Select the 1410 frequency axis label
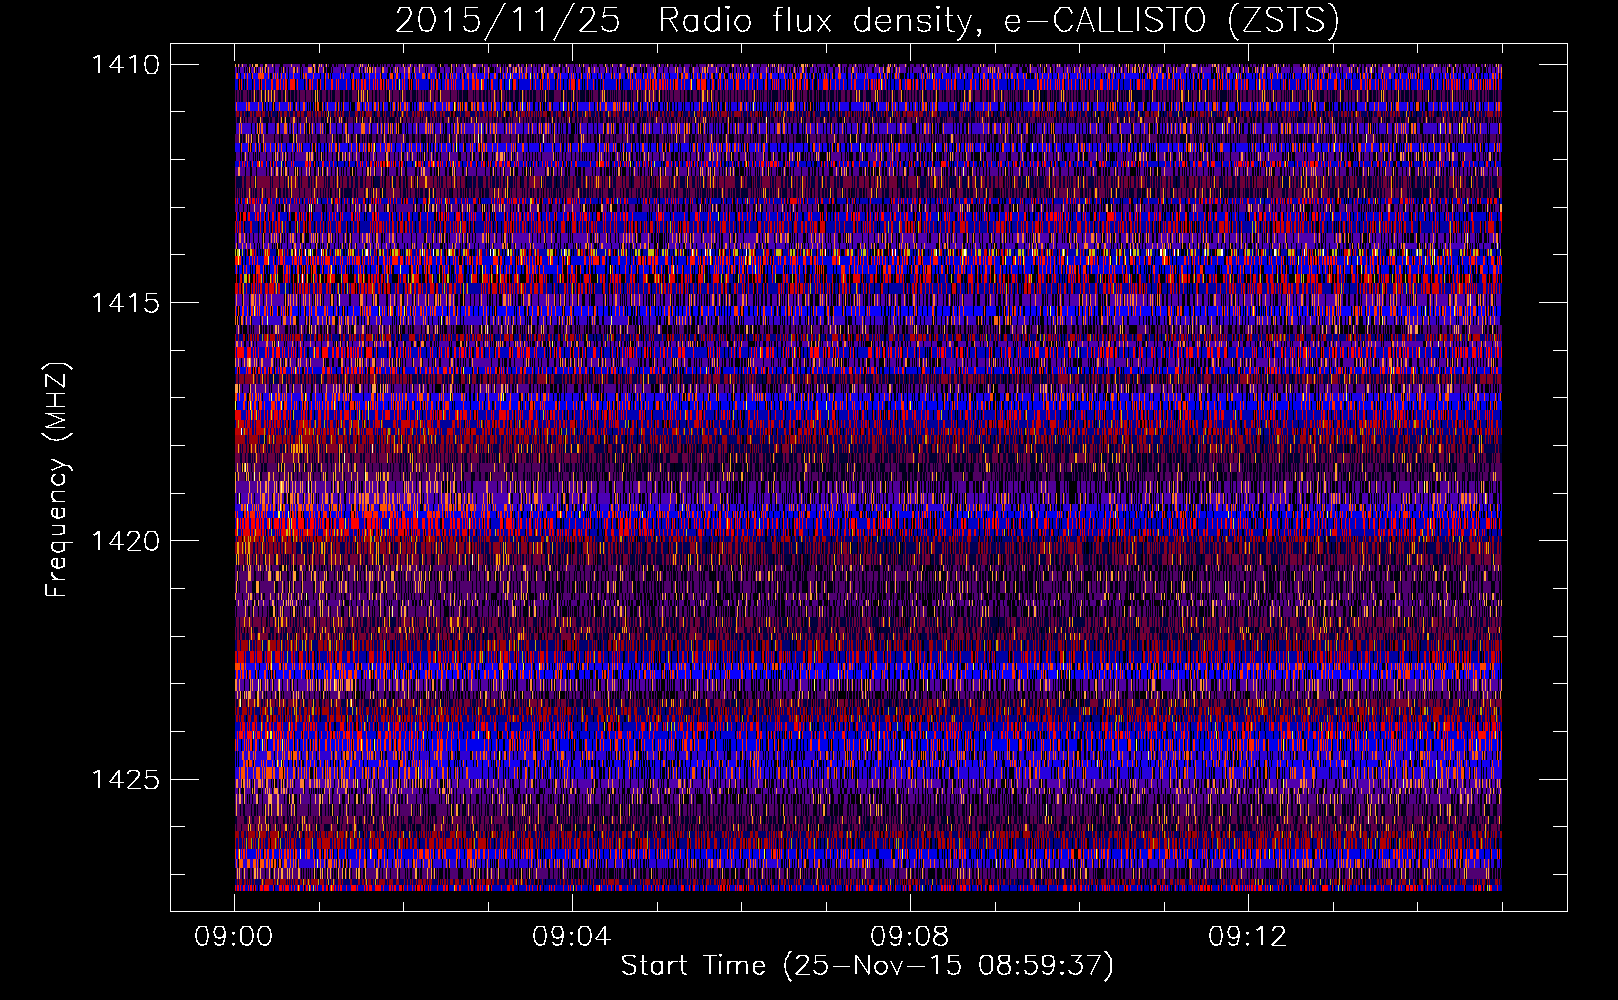 tap(125, 65)
